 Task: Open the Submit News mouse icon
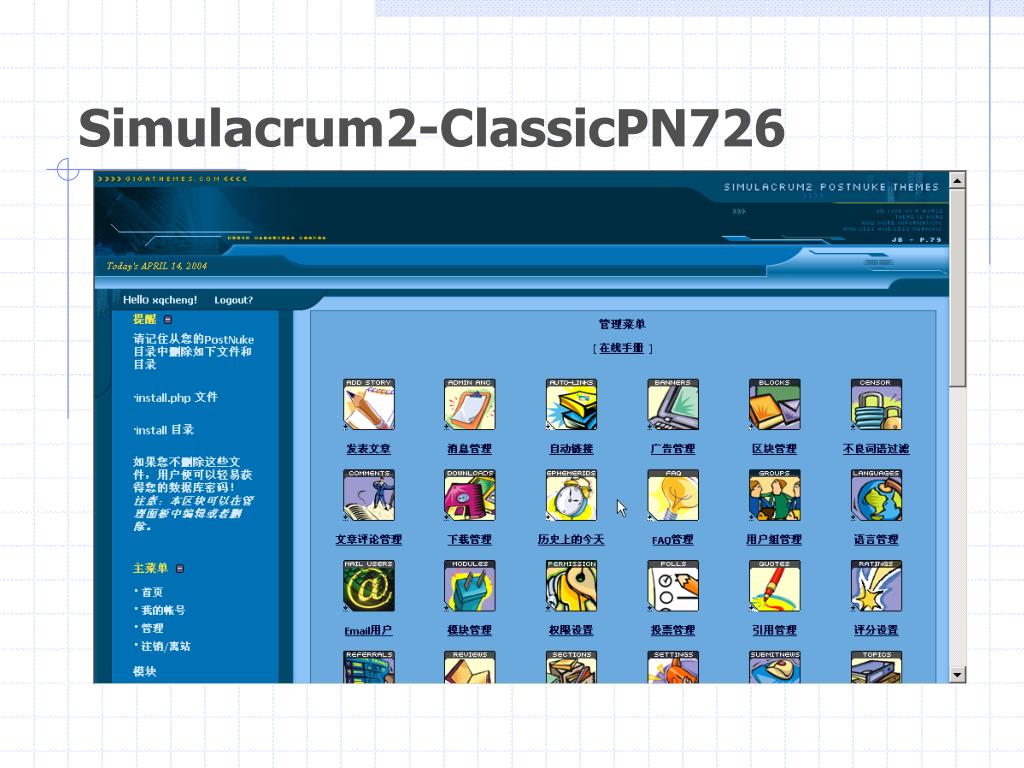[x=775, y=667]
